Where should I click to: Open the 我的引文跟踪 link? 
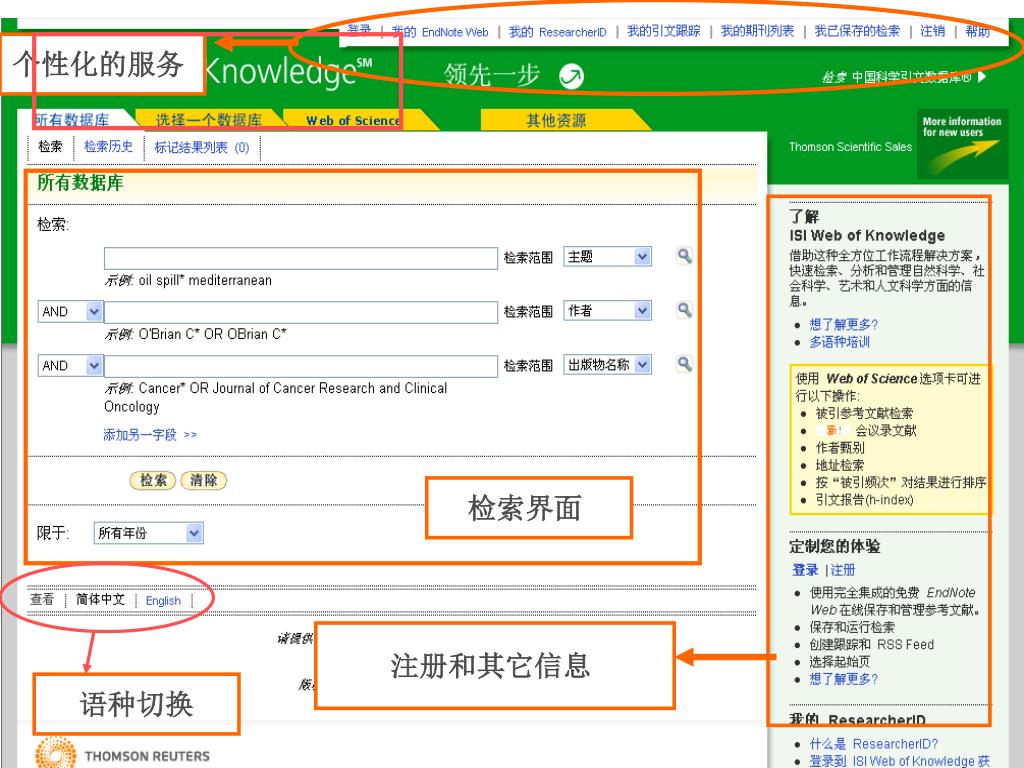pos(664,31)
